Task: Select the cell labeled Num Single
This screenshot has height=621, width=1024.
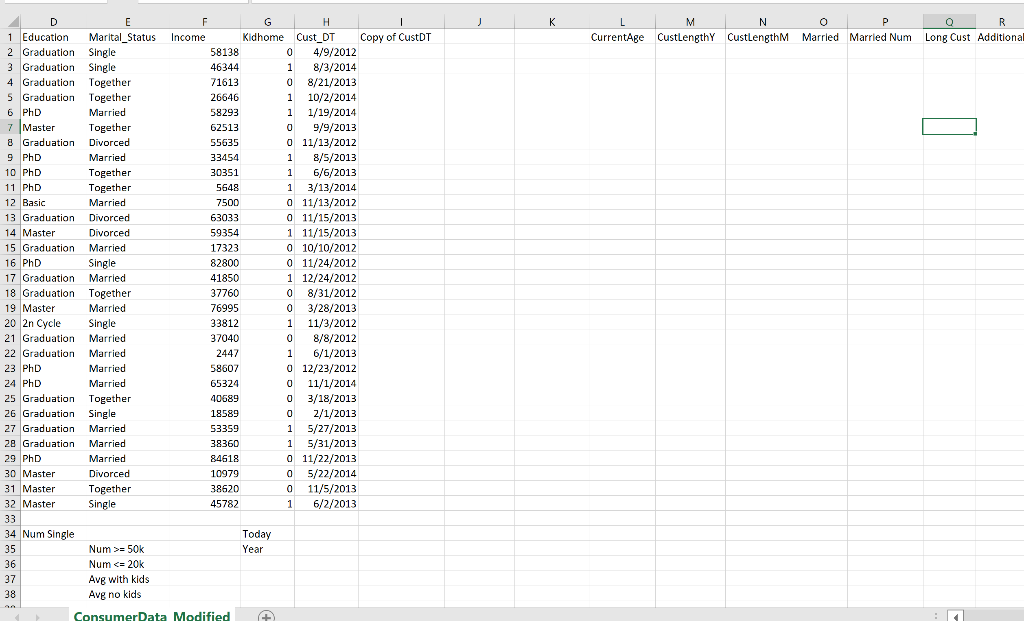Action: [x=53, y=534]
